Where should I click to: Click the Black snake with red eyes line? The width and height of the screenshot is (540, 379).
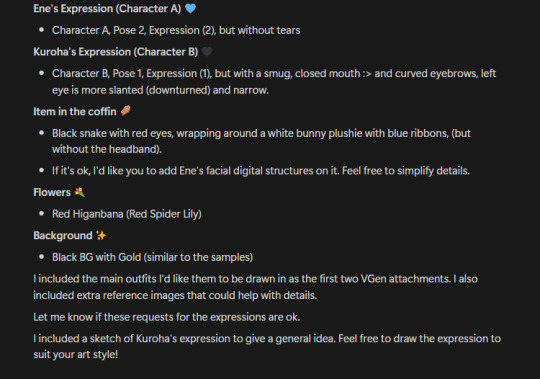click(261, 141)
